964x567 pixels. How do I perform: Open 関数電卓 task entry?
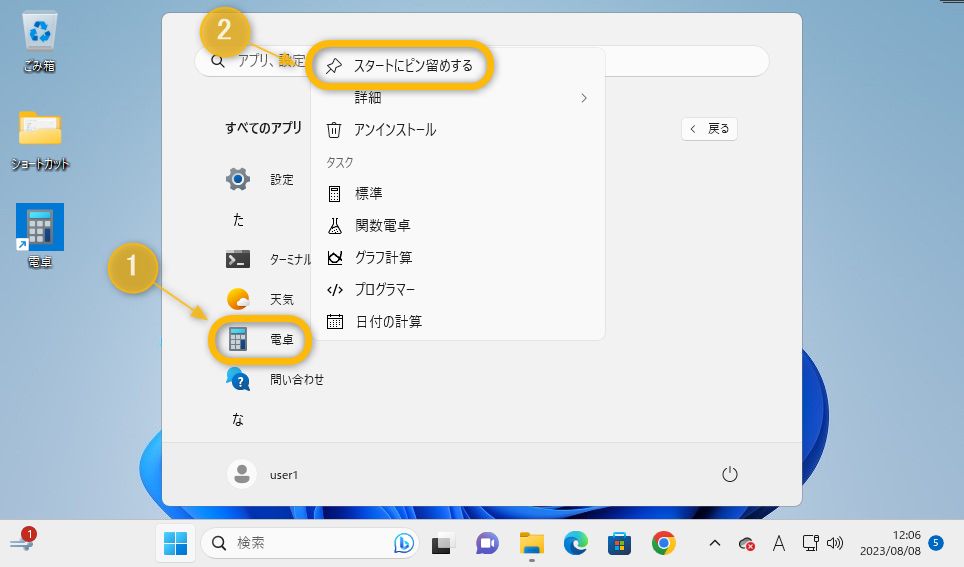point(458,226)
